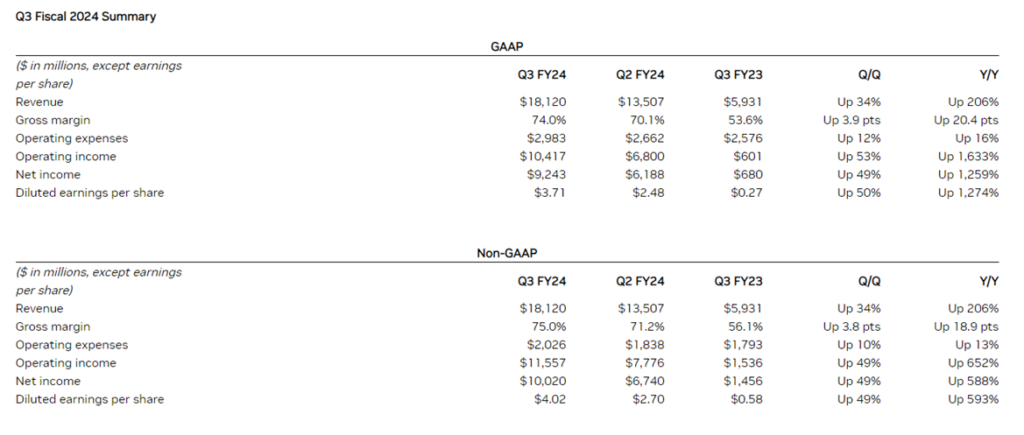
Task: Click GAAP diluted EPS value $3.71
Action: pos(552,192)
